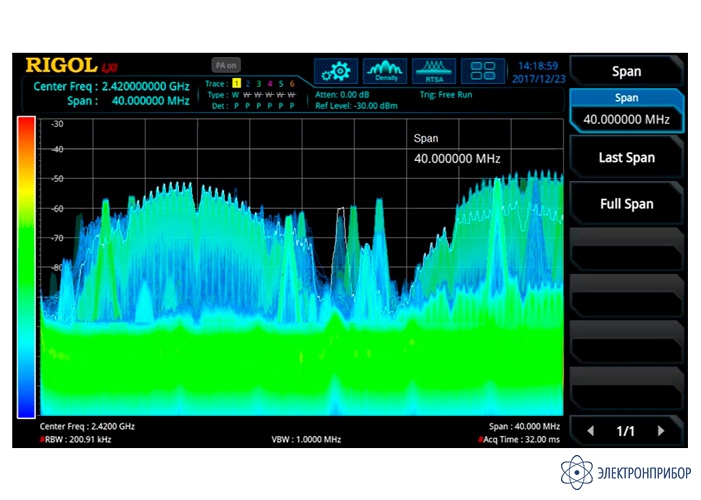Select the RBW 200.91 kHz readout

[78, 439]
